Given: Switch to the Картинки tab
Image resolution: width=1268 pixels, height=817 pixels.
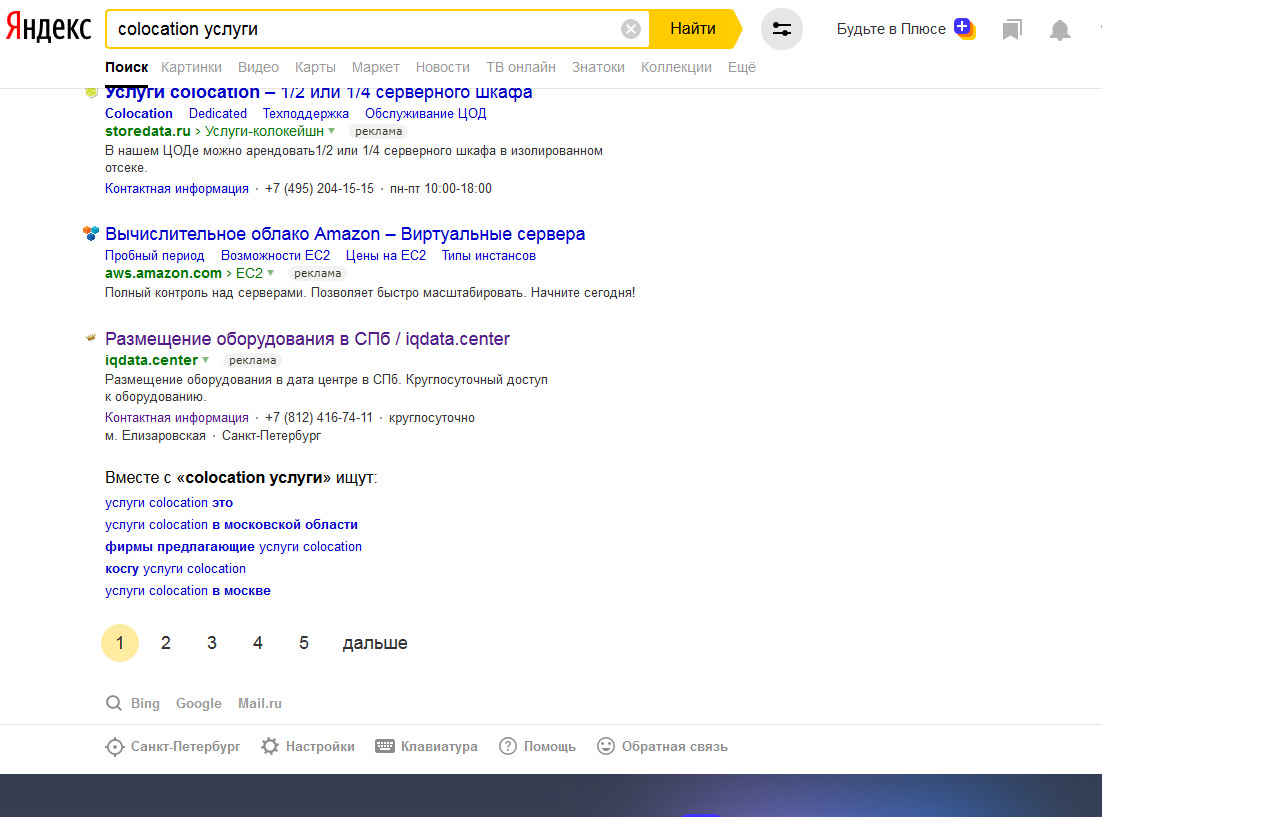Looking at the screenshot, I should point(191,67).
